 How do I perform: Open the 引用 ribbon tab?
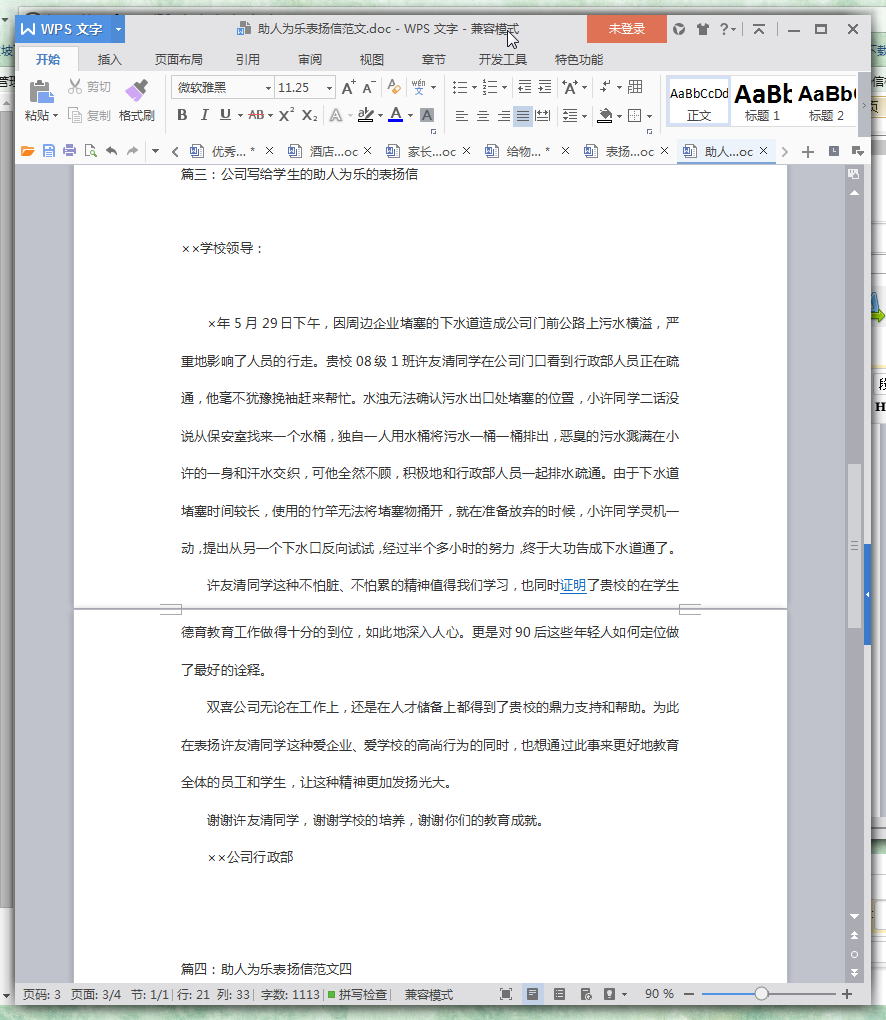pyautogui.click(x=248, y=59)
